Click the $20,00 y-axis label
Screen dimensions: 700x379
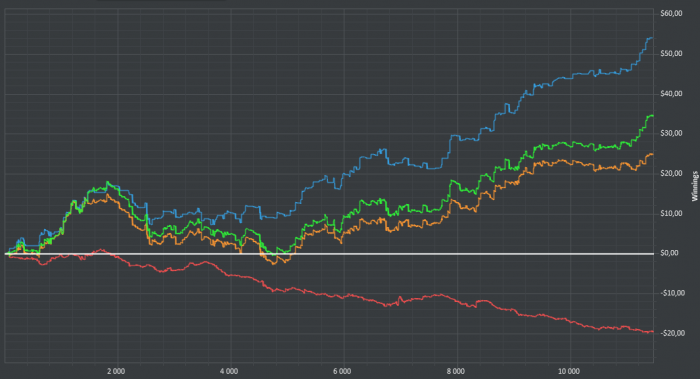(x=671, y=173)
